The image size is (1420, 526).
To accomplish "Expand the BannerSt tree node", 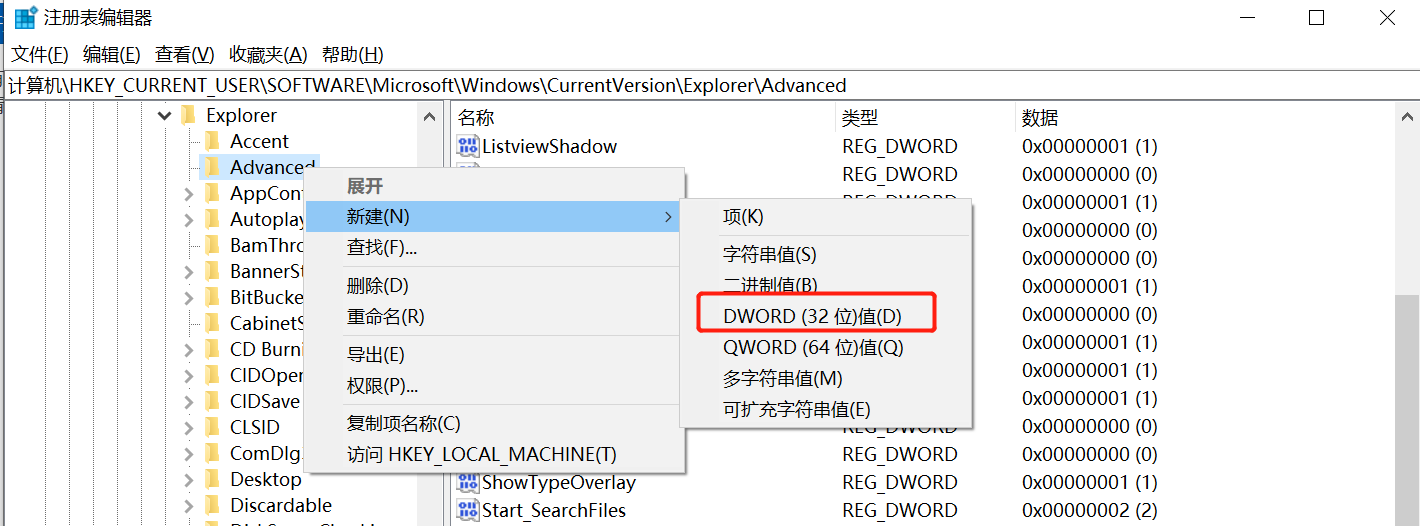I will coord(189,272).
